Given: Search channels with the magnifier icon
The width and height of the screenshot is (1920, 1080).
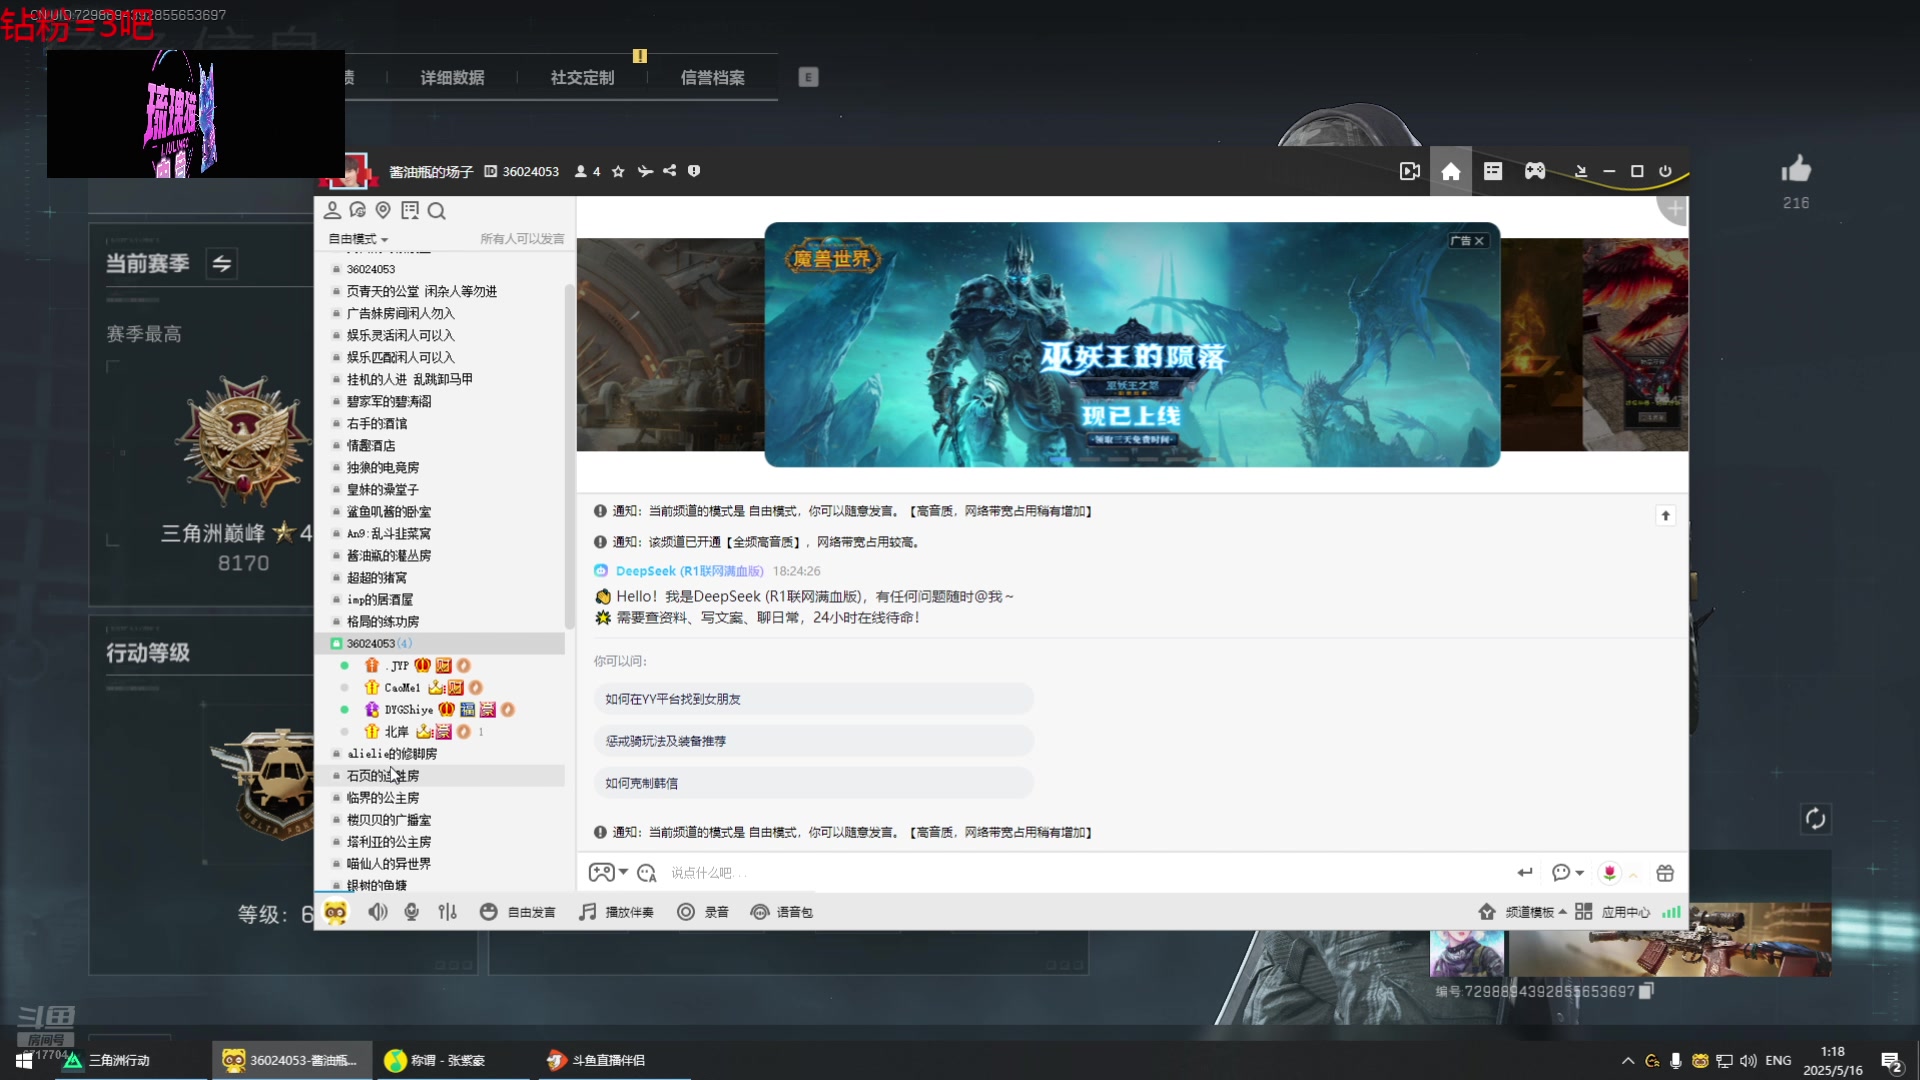Looking at the screenshot, I should 437,210.
